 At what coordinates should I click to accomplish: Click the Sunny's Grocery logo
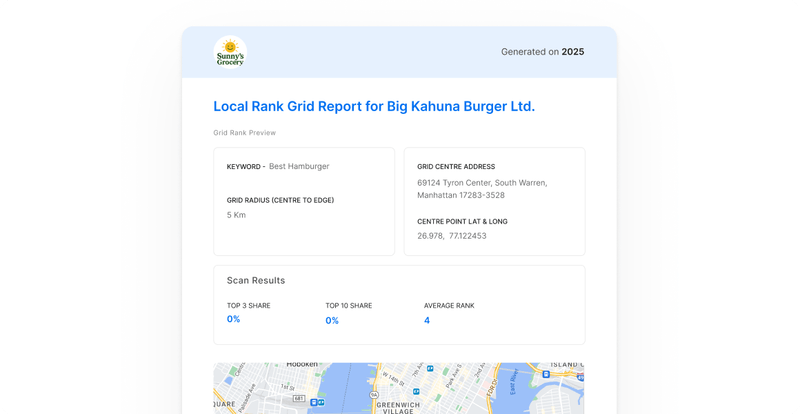[230, 52]
